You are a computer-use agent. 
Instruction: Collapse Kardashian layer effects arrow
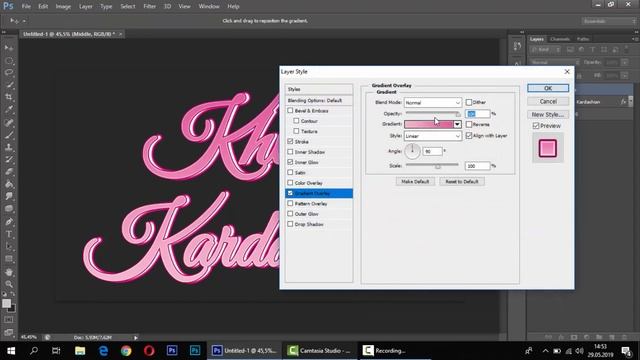[631, 102]
